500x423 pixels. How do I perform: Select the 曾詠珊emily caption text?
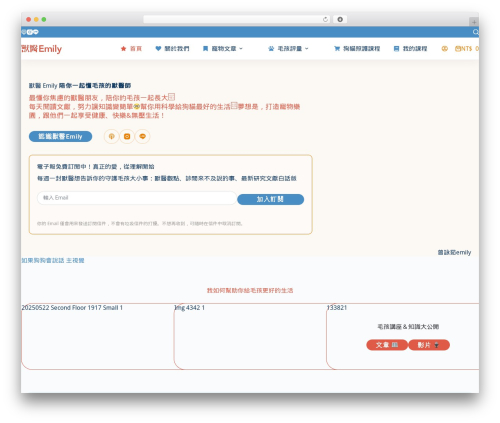pos(454,252)
